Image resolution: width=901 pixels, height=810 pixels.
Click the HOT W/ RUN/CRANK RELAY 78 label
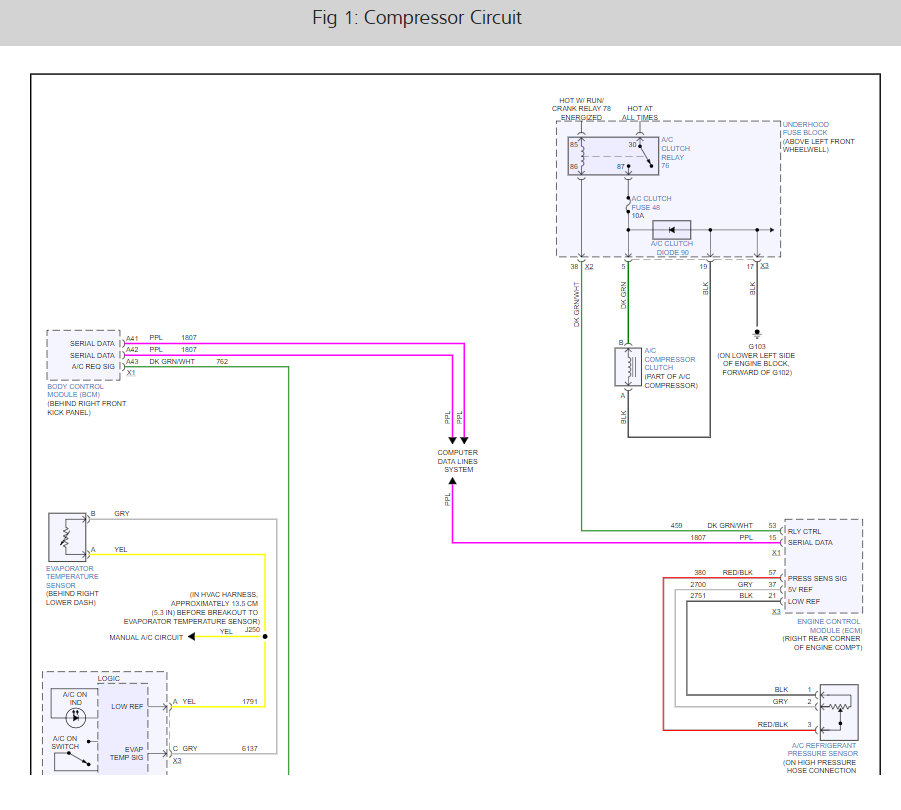click(581, 109)
